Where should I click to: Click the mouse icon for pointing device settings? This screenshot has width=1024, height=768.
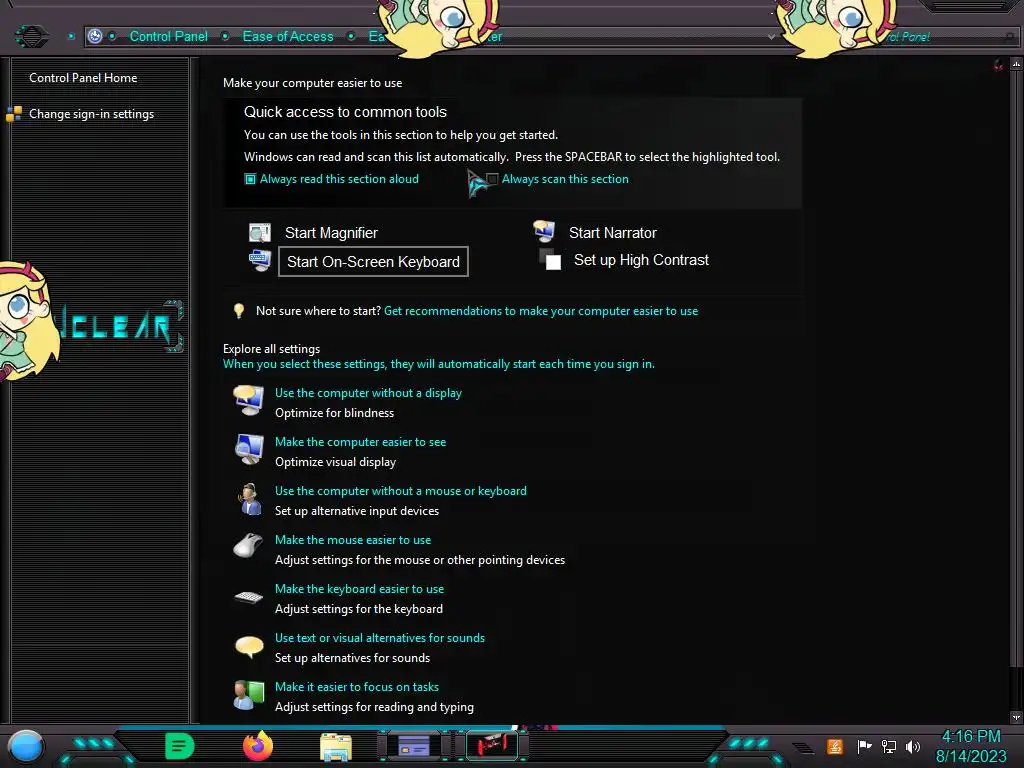point(248,546)
